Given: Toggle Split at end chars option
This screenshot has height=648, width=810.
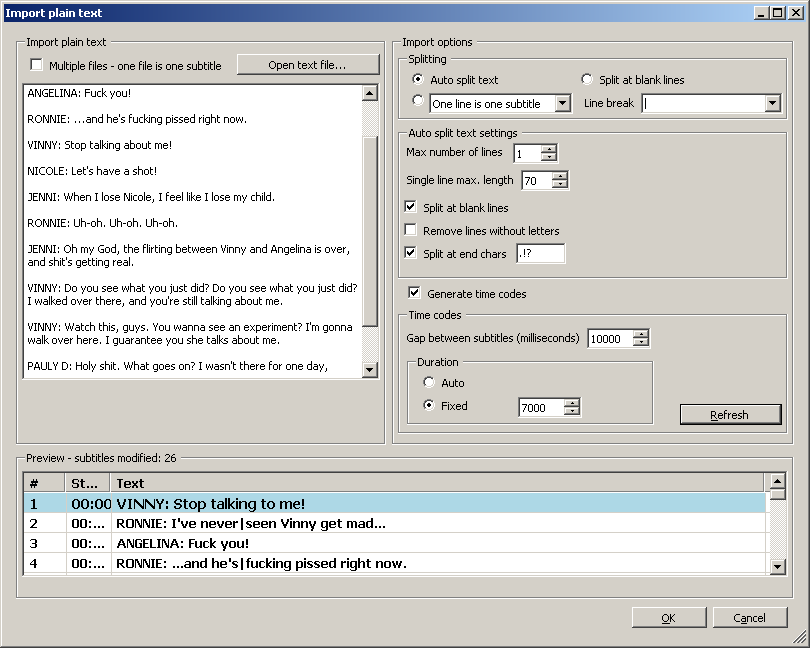Looking at the screenshot, I should point(410,252).
